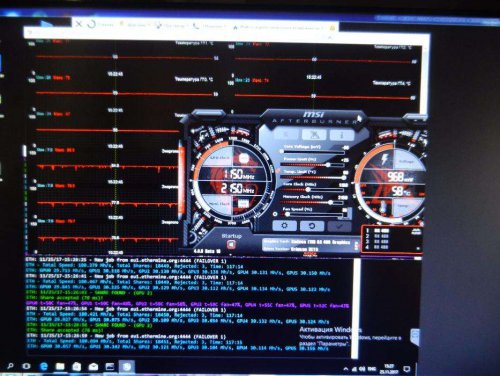Open Windows taskbar search magnifier

pos(10,367)
